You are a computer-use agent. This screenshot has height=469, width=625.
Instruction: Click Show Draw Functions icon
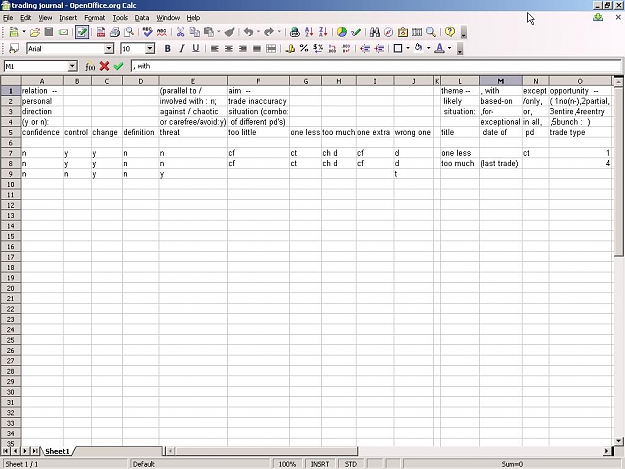click(356, 32)
